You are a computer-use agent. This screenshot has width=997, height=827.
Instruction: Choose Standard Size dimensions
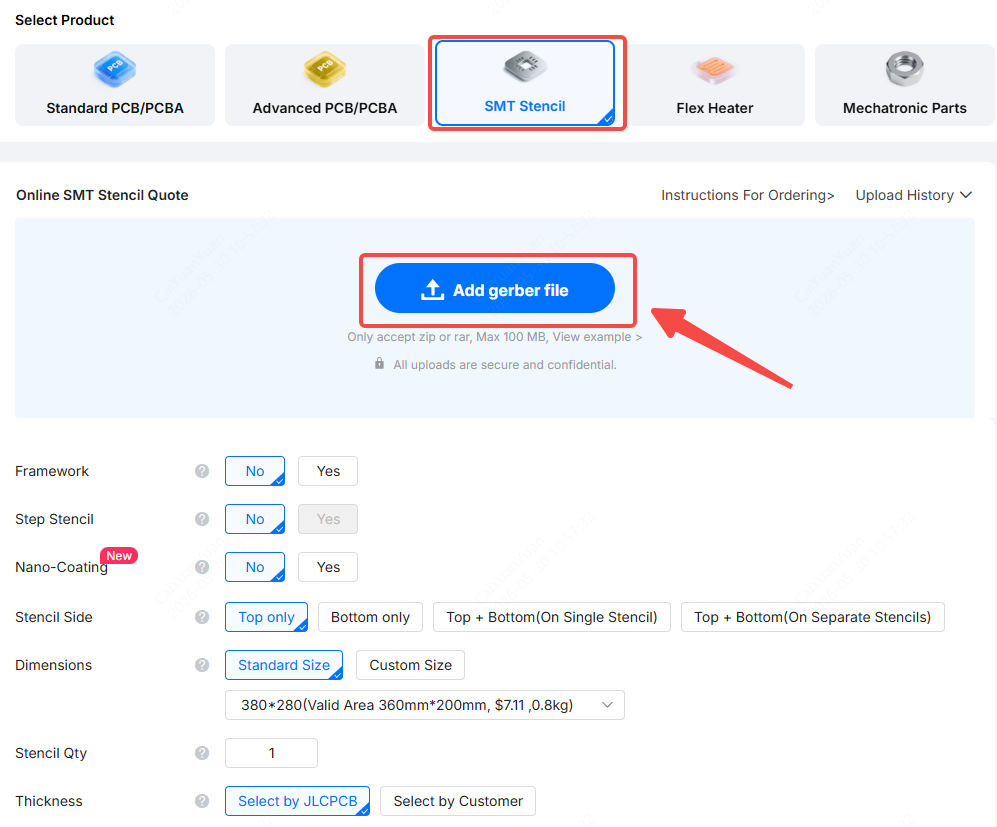[x=284, y=665]
